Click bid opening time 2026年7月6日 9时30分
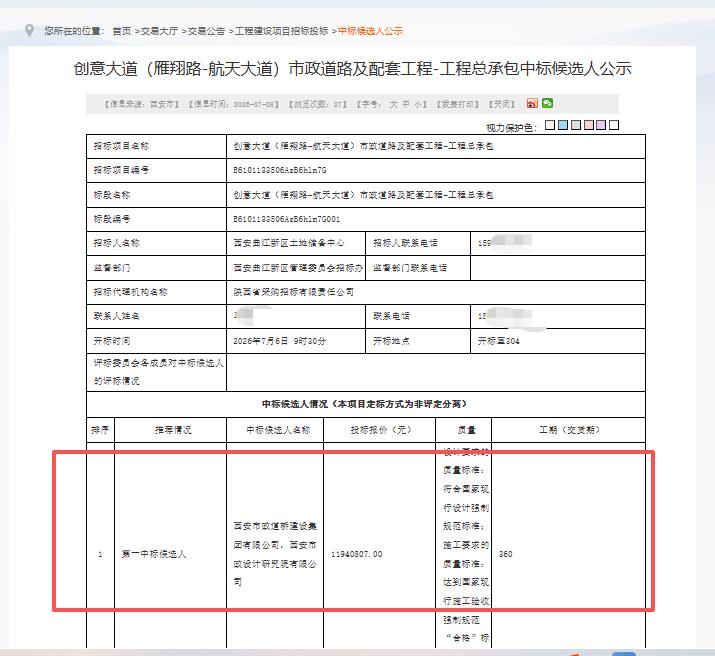This screenshot has width=715, height=656. [x=280, y=341]
